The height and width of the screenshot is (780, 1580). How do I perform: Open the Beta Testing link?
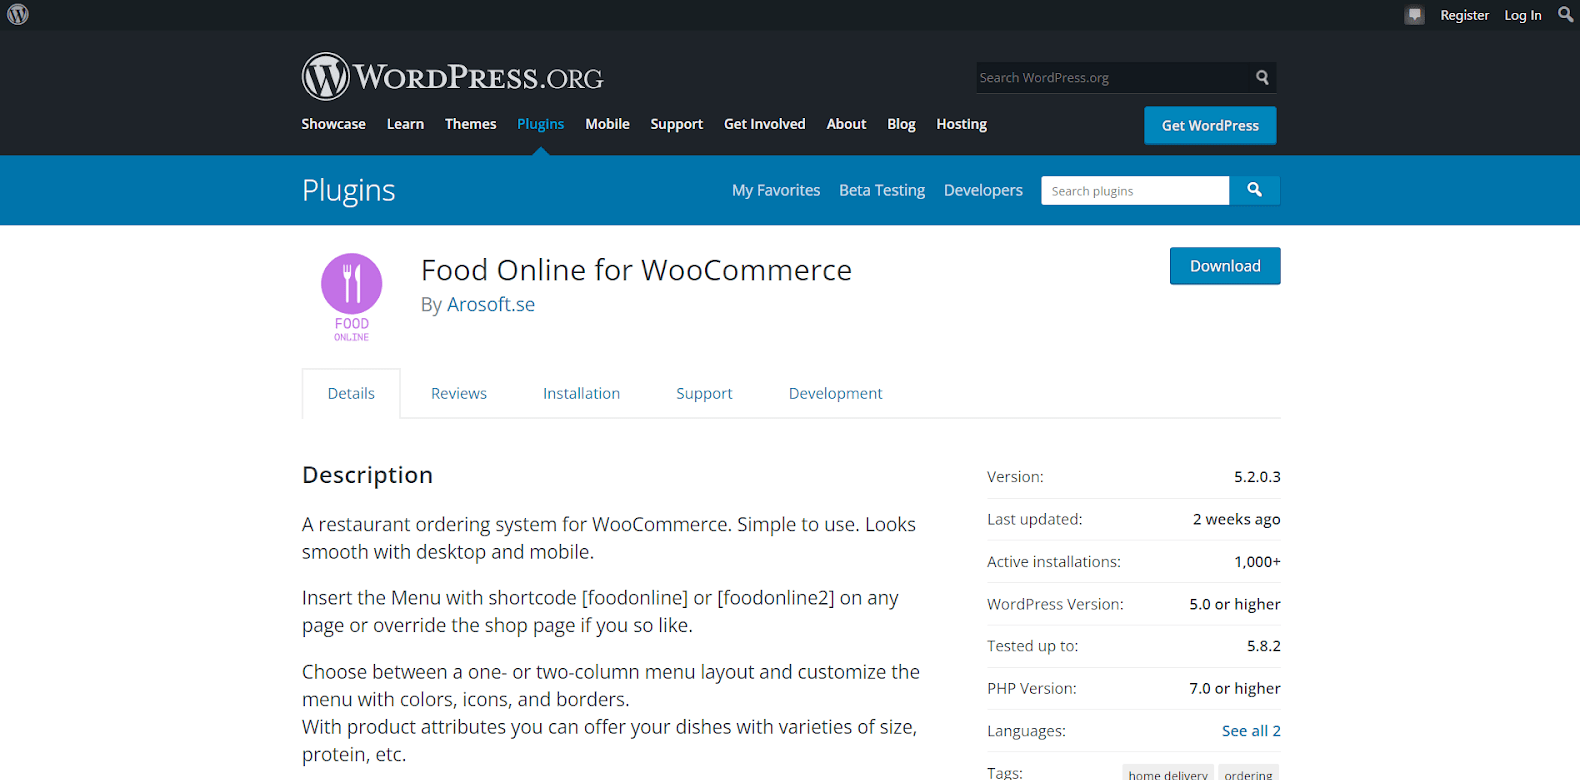click(x=882, y=190)
